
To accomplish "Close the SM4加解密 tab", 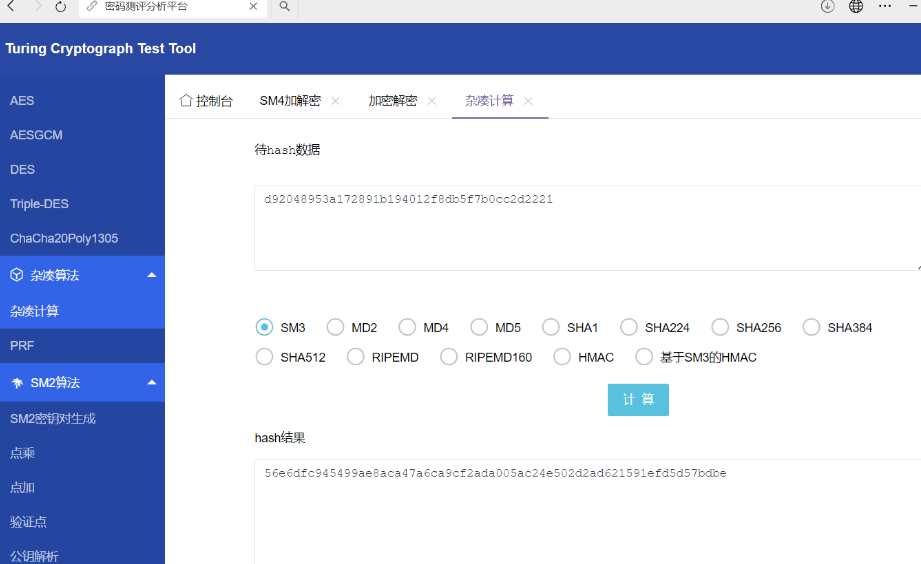I will point(335,101).
